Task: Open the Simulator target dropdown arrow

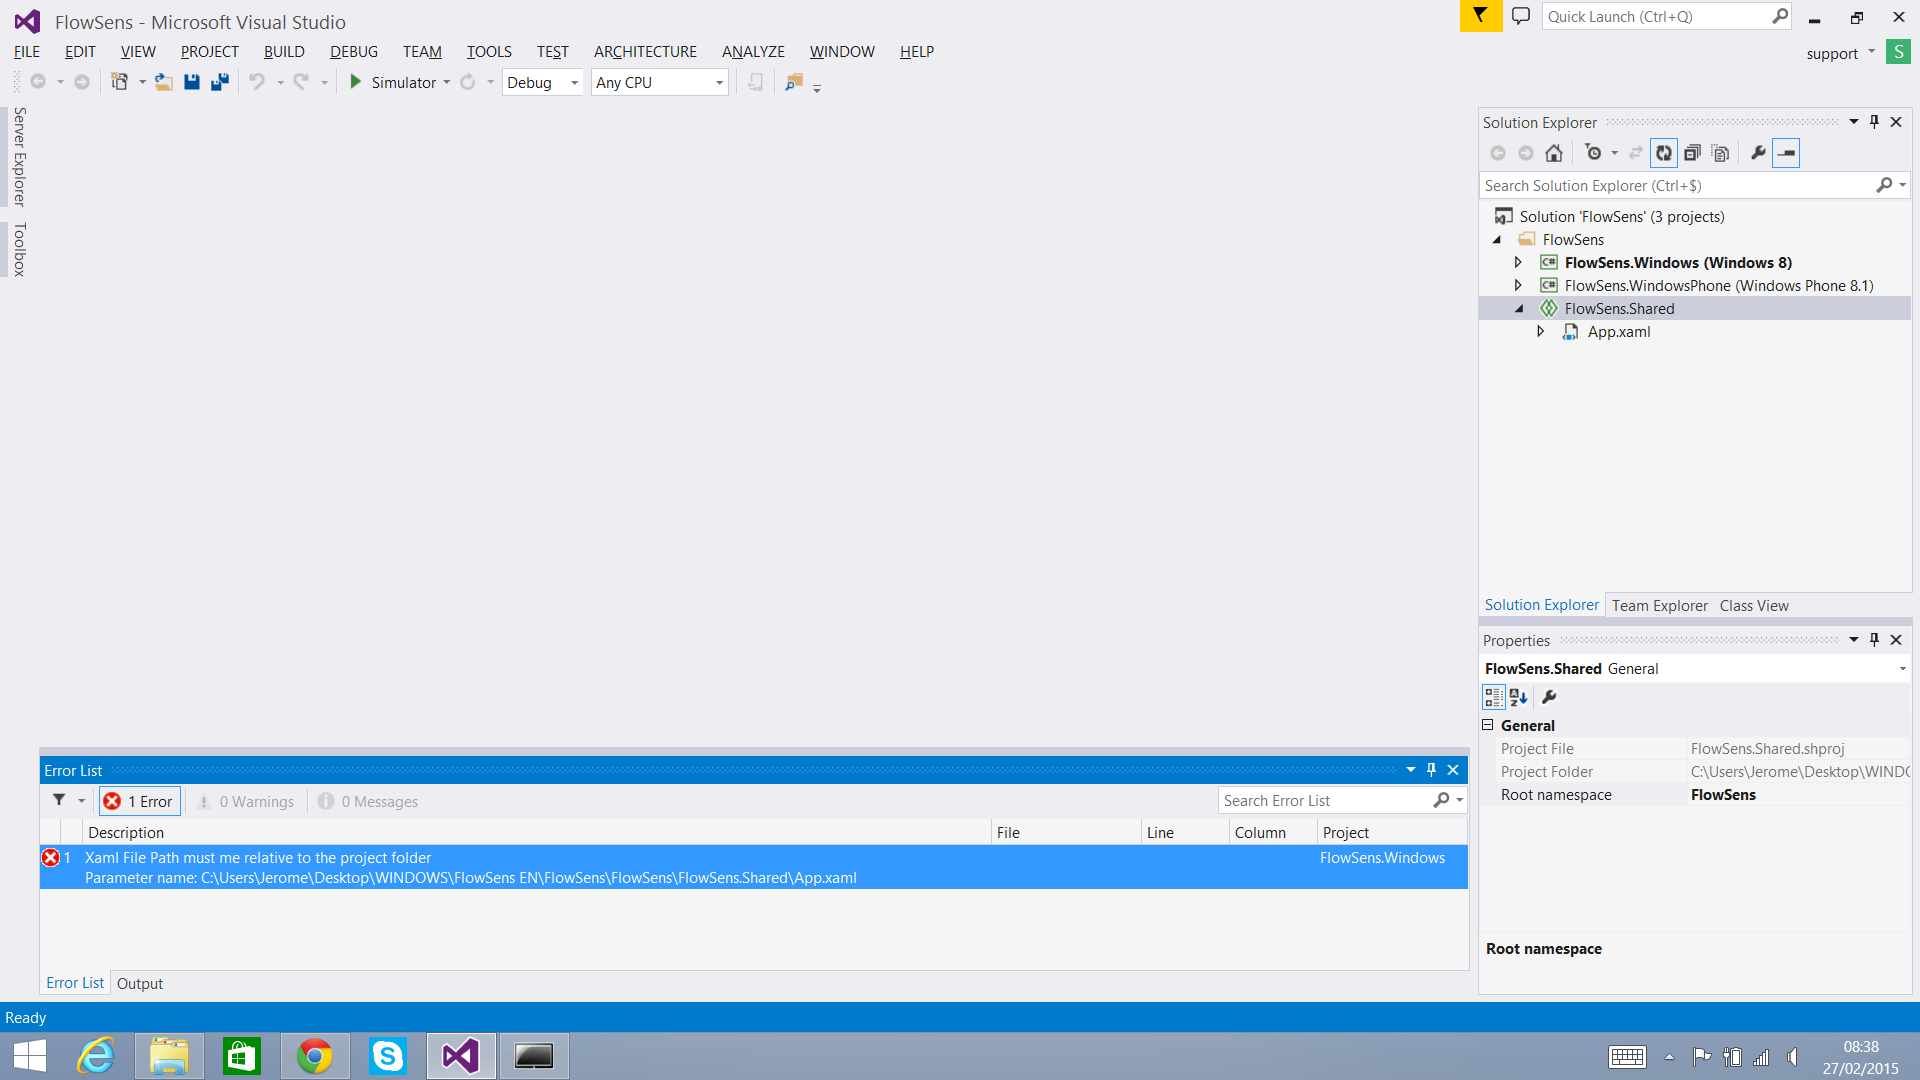Action: (x=447, y=82)
